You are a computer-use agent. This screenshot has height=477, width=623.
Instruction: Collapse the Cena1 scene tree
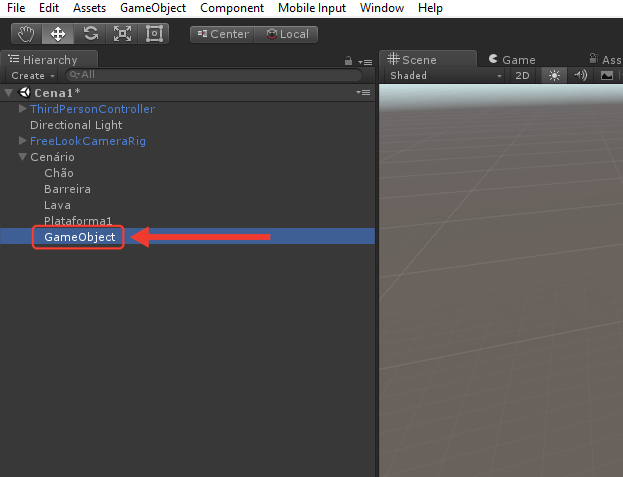coord(8,93)
